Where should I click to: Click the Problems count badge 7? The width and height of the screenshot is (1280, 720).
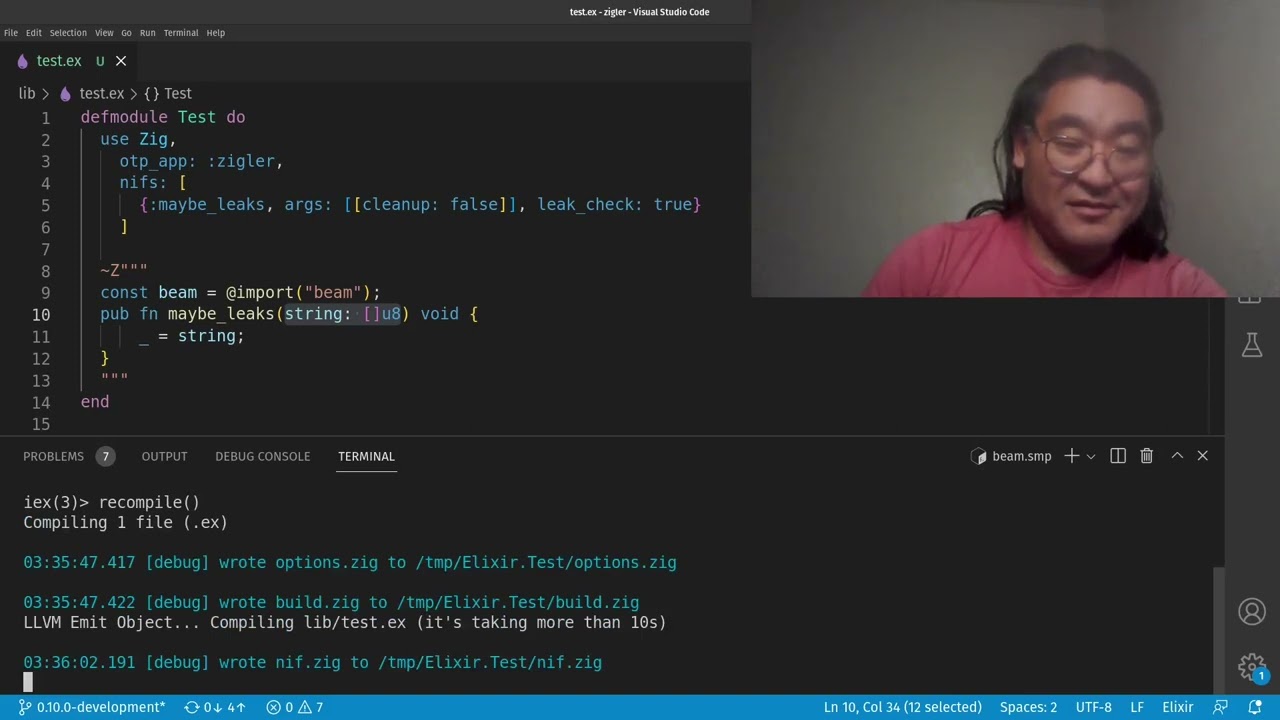105,456
